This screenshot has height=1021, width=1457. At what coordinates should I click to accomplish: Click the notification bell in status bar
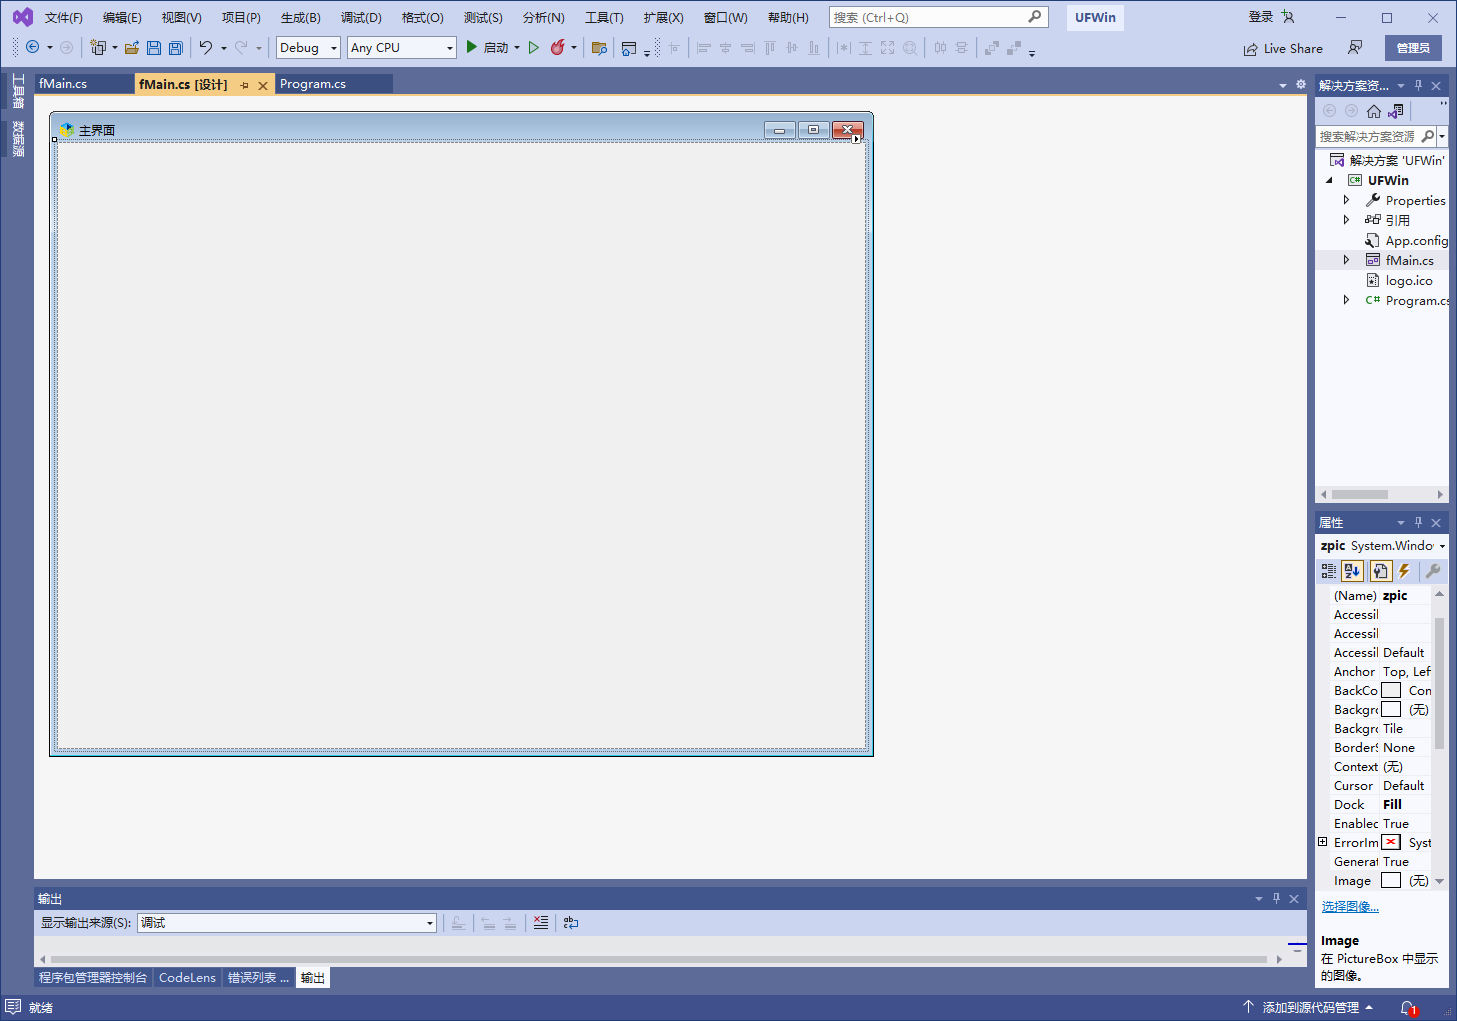click(1408, 1007)
